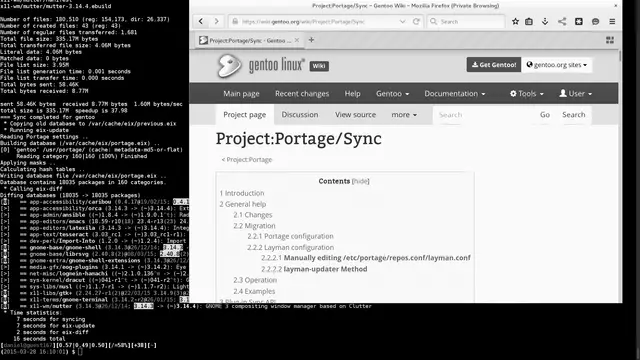Screen dimensions: 640x360
Task: Click the Gentoo linux logo
Action: click(260, 66)
